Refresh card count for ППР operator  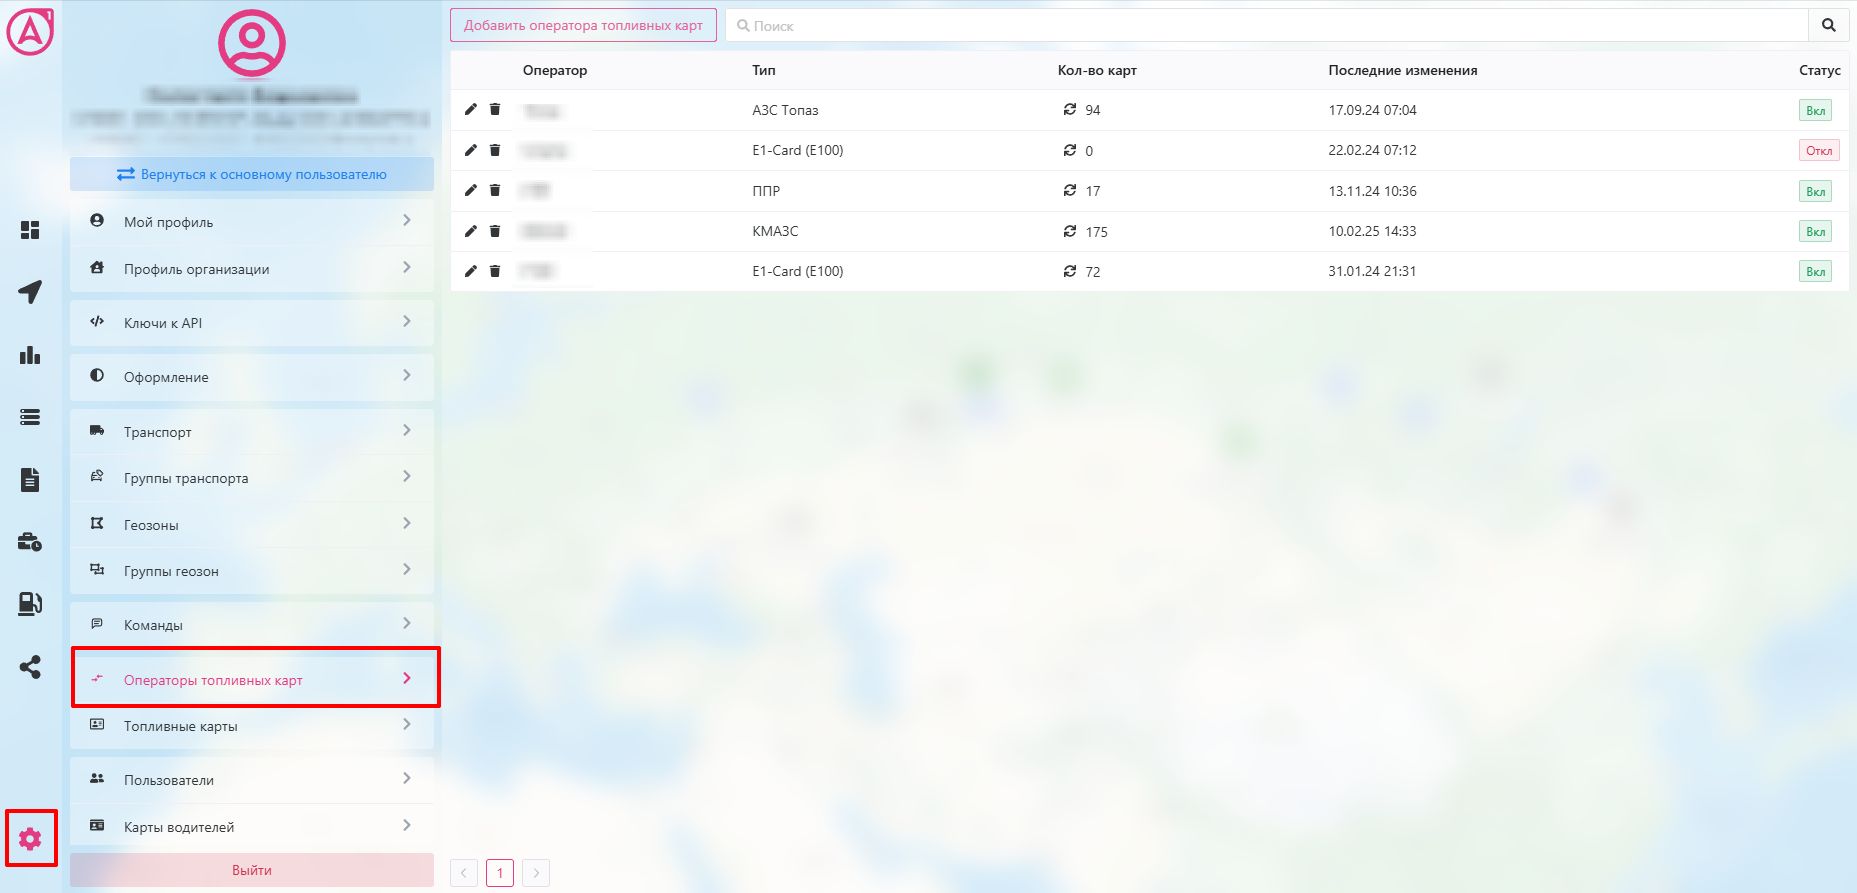click(1069, 190)
